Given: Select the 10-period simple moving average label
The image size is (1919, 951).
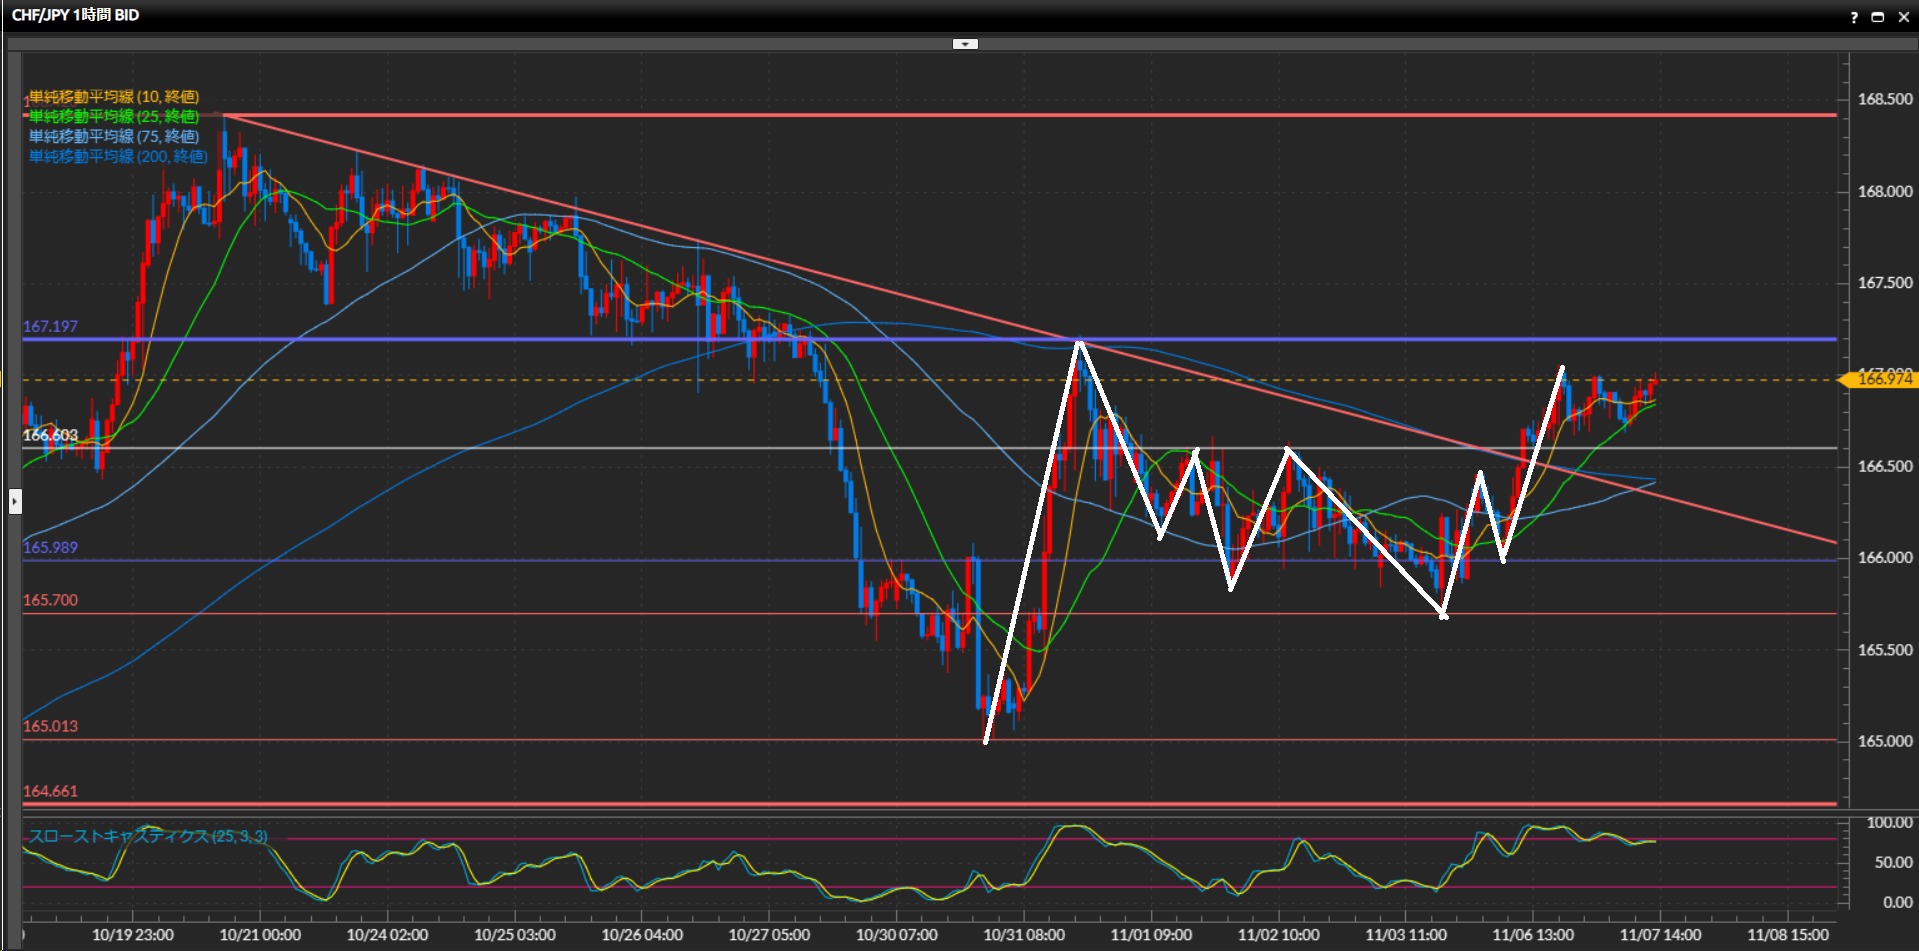Looking at the screenshot, I should click(x=113, y=97).
